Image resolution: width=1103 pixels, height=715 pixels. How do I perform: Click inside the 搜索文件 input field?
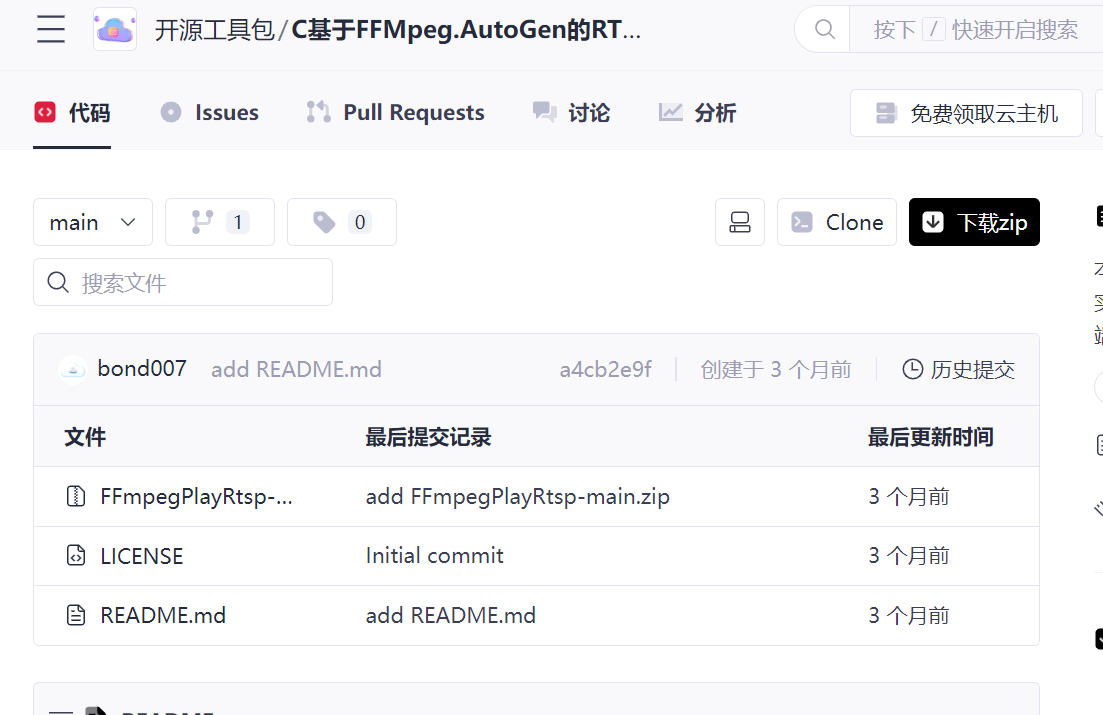coord(183,282)
